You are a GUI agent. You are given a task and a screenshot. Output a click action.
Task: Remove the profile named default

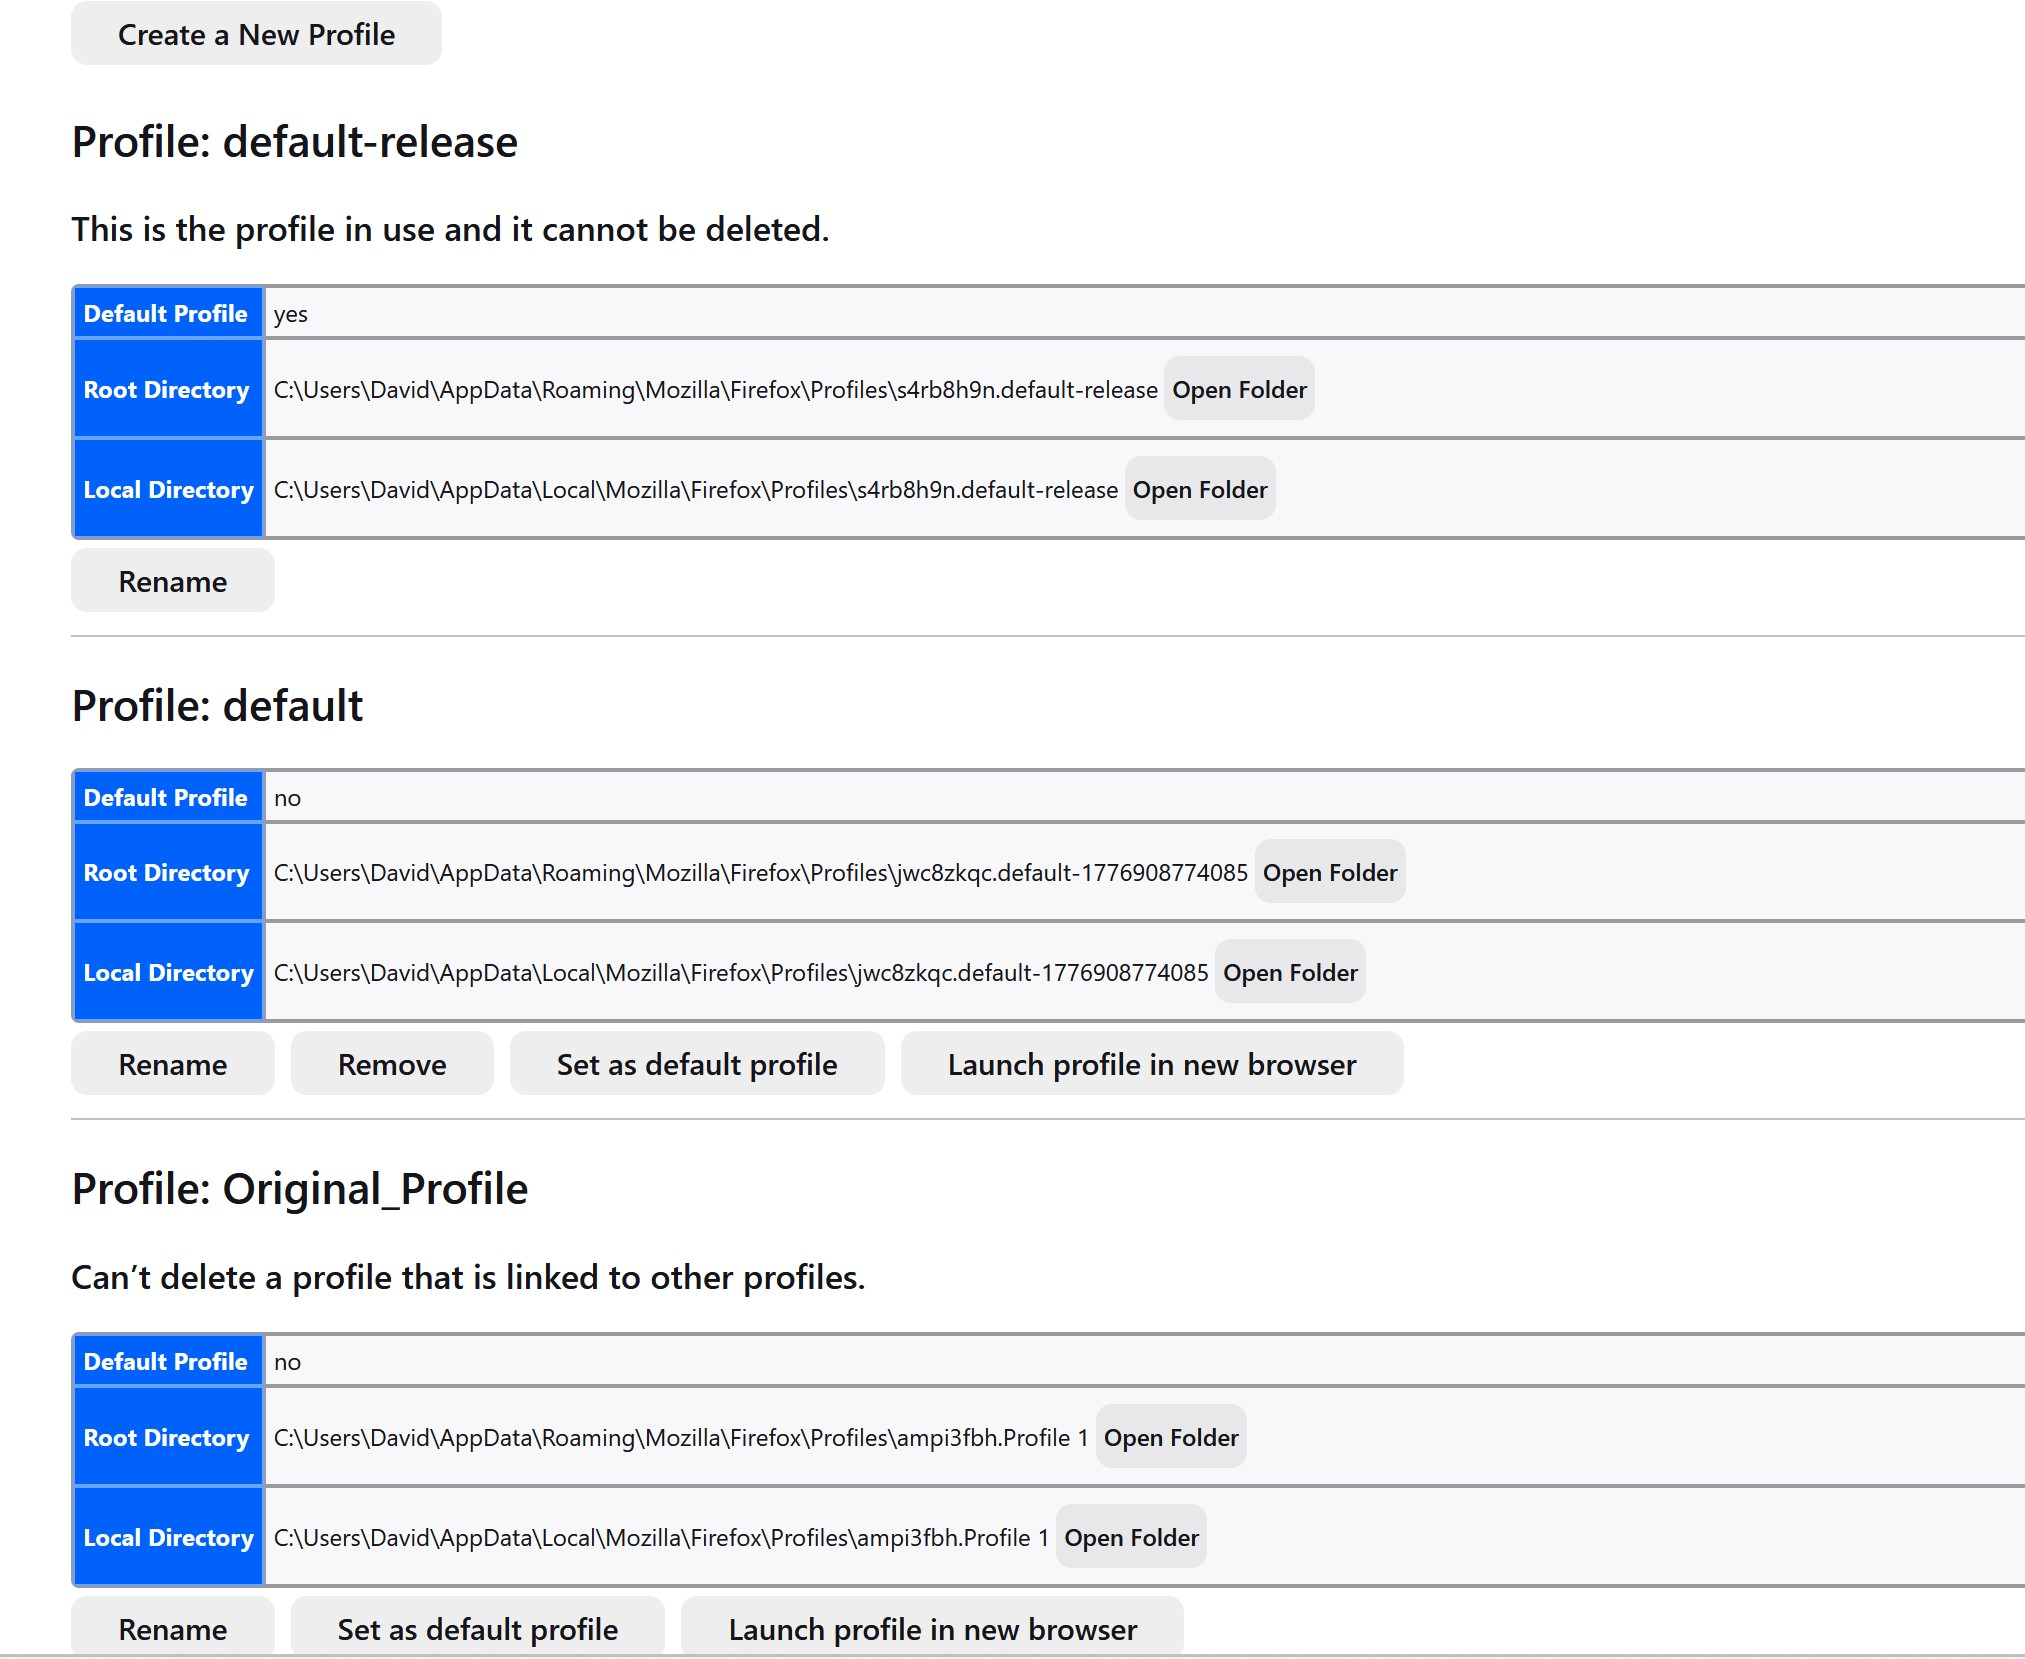pos(391,1064)
